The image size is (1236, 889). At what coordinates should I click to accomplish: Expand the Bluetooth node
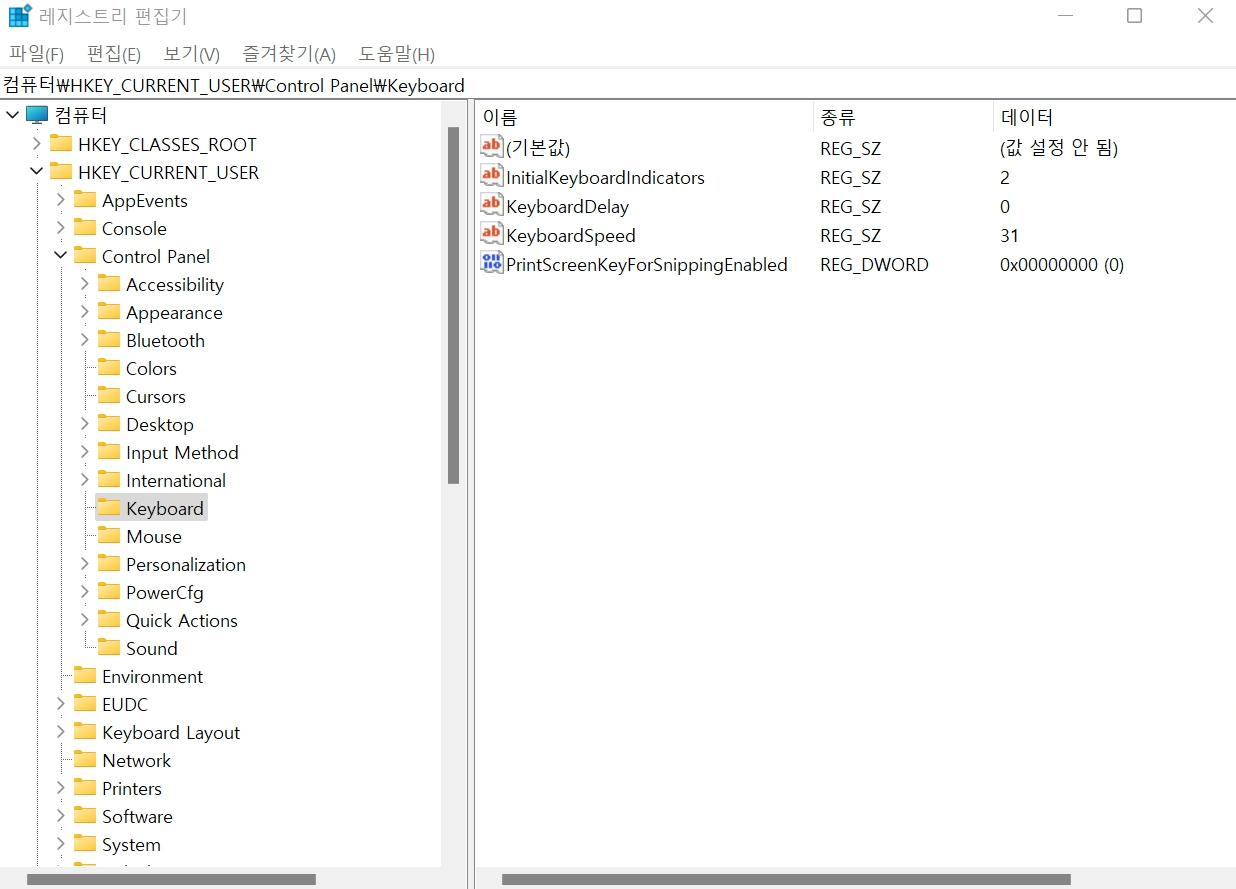(85, 340)
